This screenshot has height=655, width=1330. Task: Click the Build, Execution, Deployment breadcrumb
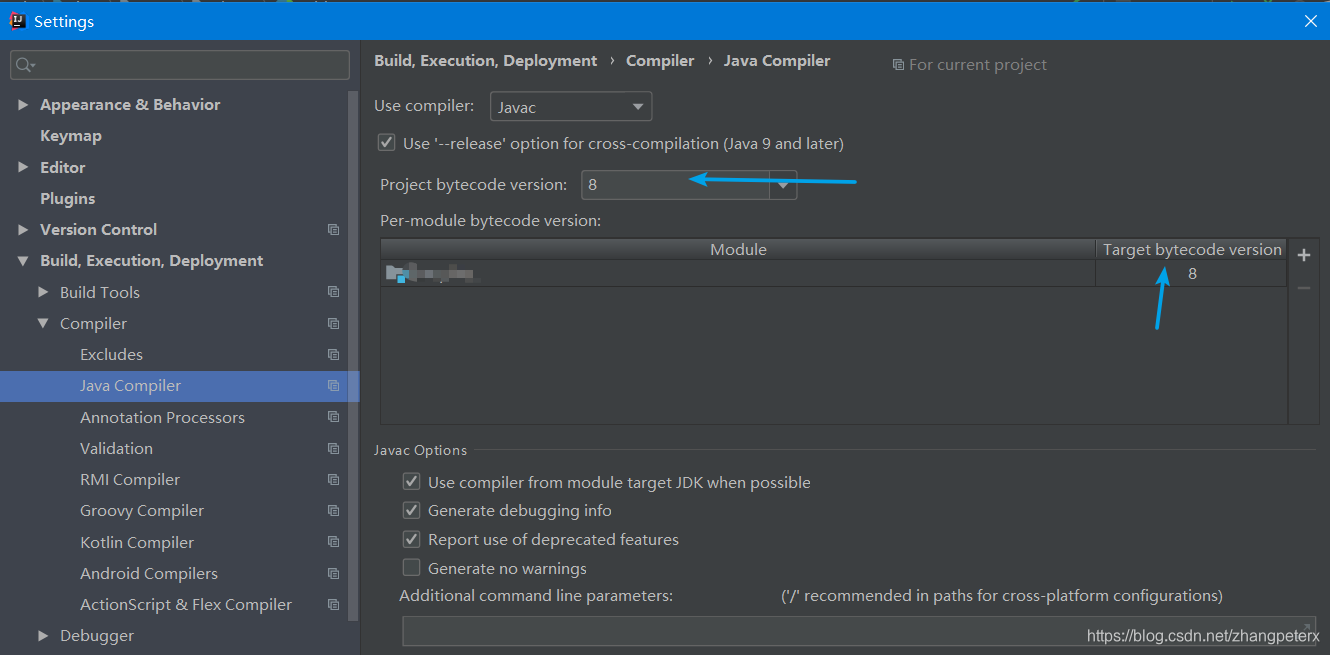(x=486, y=61)
